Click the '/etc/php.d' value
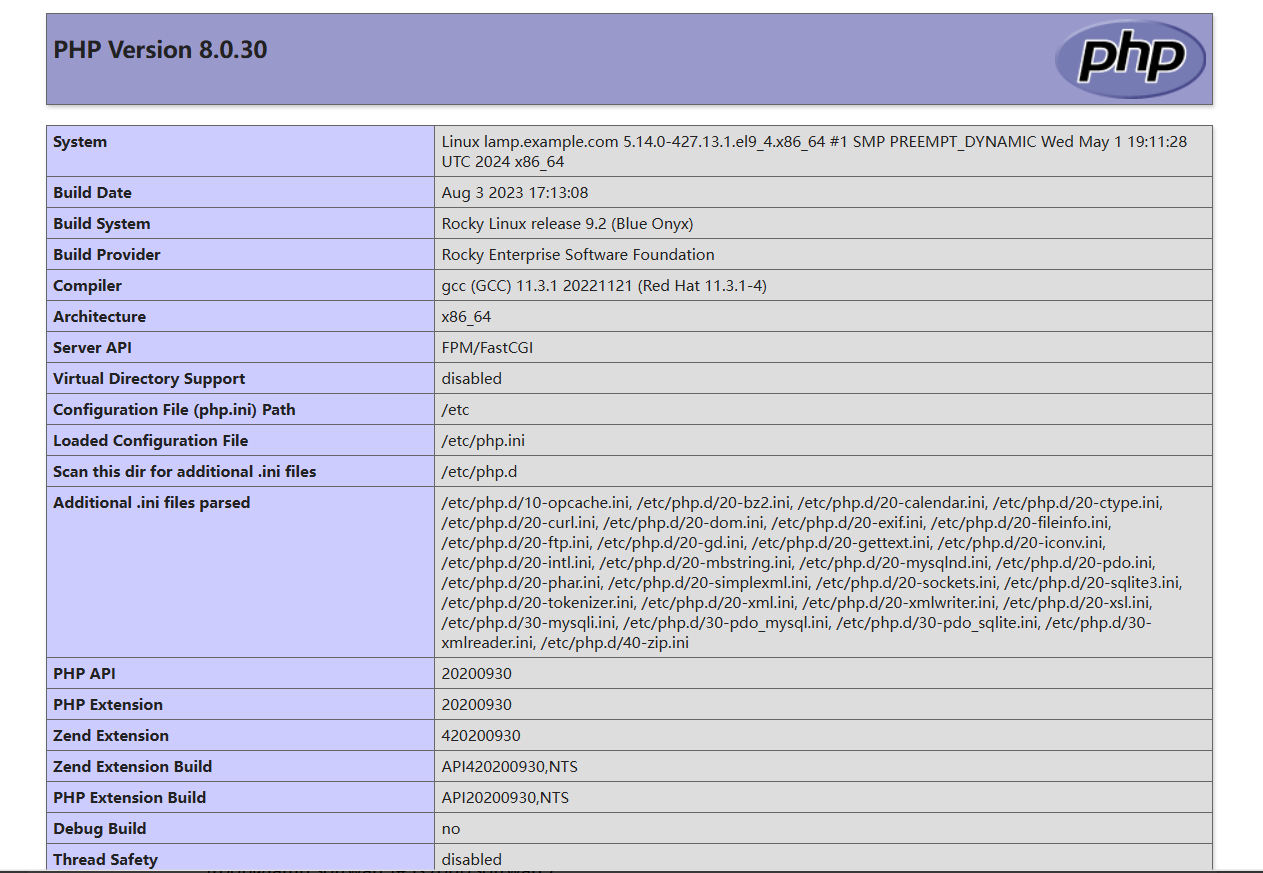 coord(479,472)
